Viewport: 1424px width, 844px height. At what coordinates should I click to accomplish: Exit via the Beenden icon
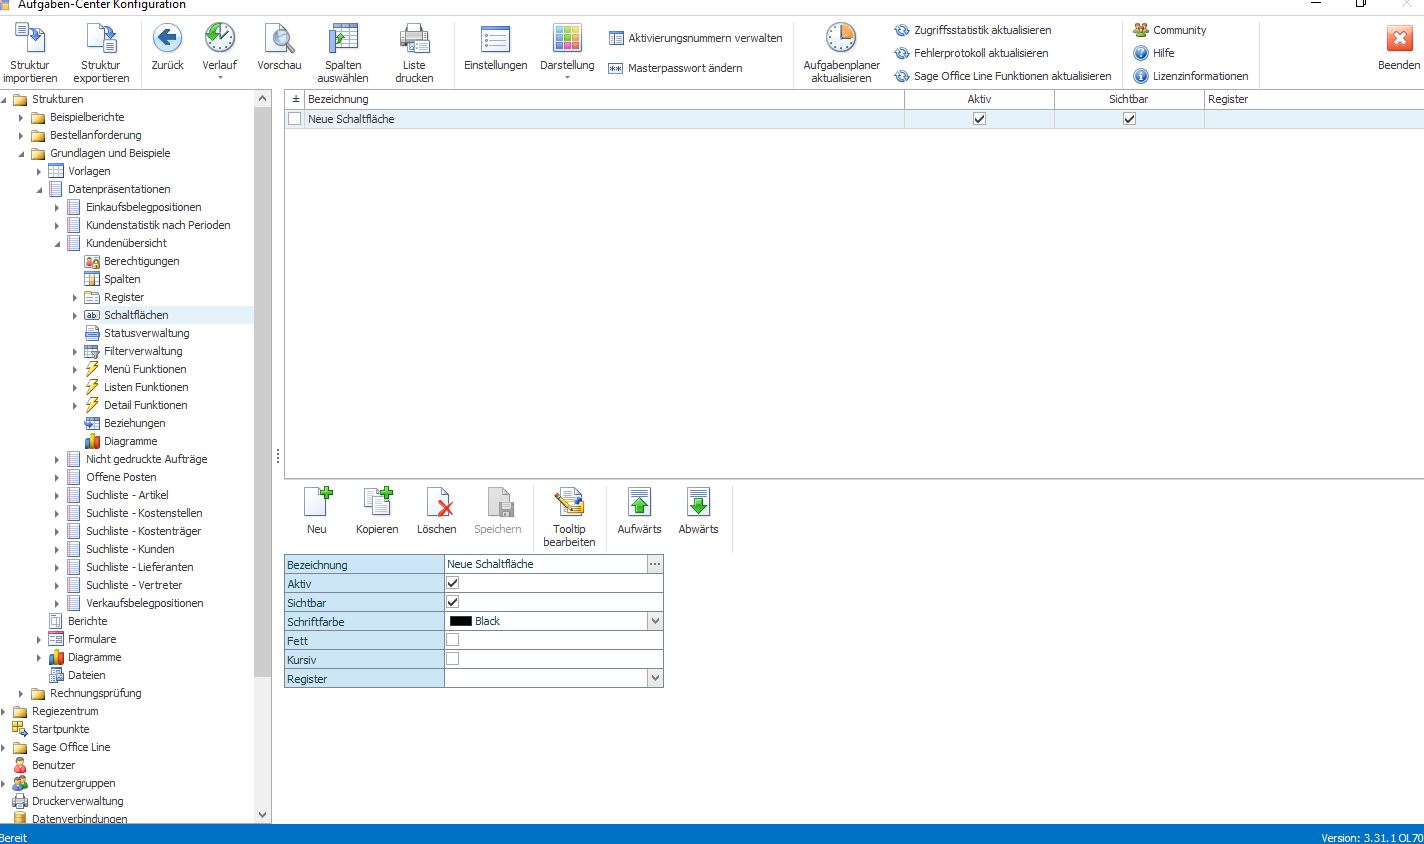[x=1399, y=38]
